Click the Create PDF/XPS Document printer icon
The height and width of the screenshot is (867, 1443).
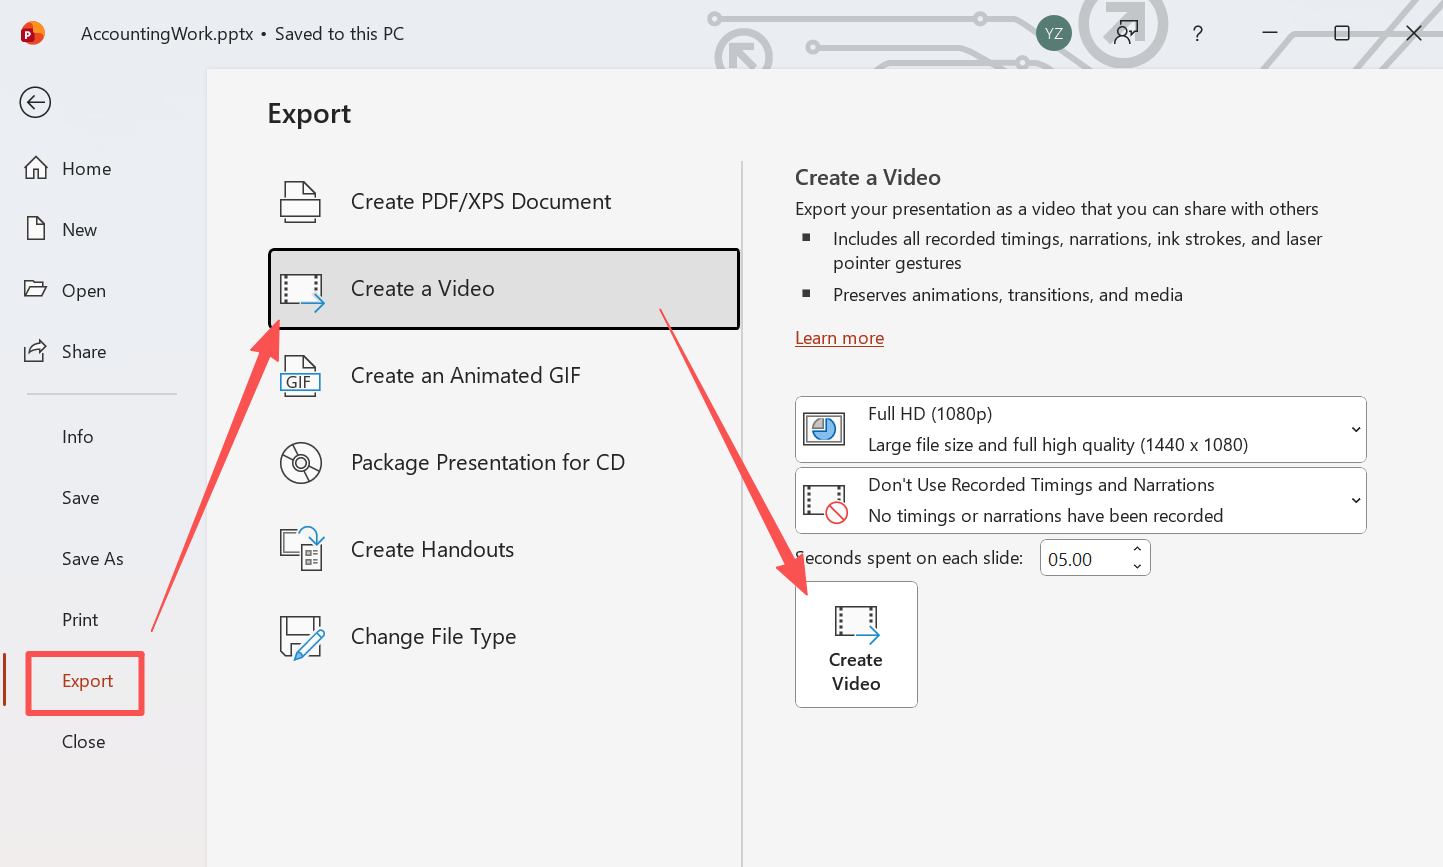click(x=300, y=202)
